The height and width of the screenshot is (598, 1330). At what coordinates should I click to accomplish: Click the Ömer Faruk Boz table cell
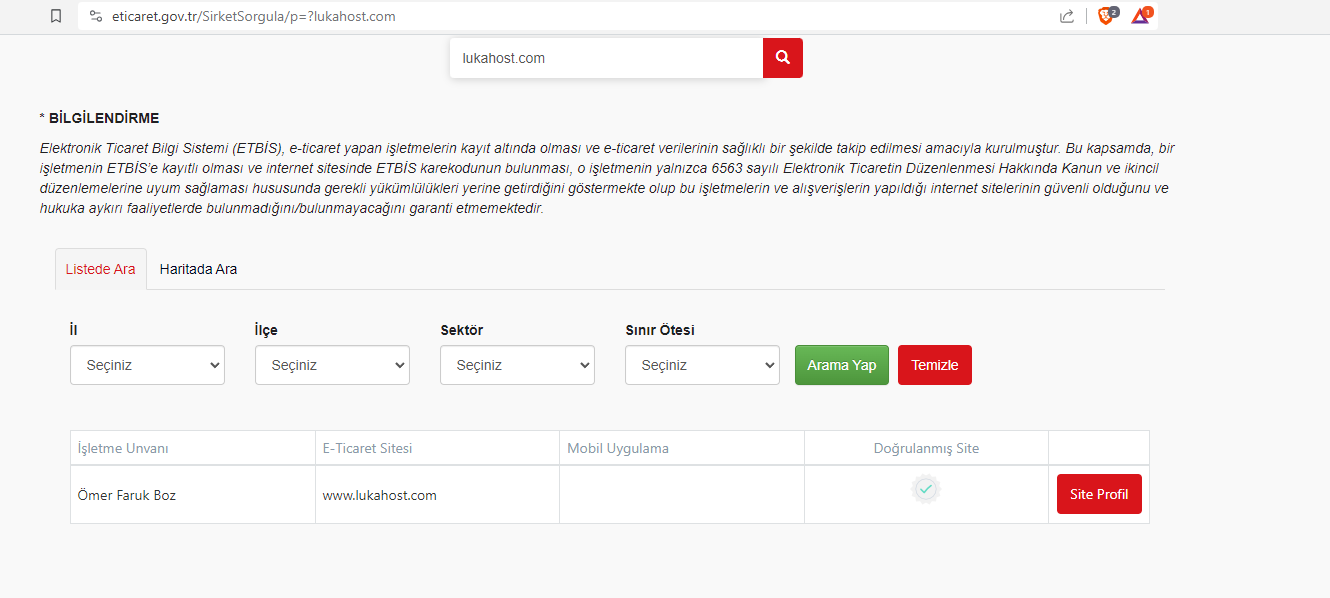(192, 494)
